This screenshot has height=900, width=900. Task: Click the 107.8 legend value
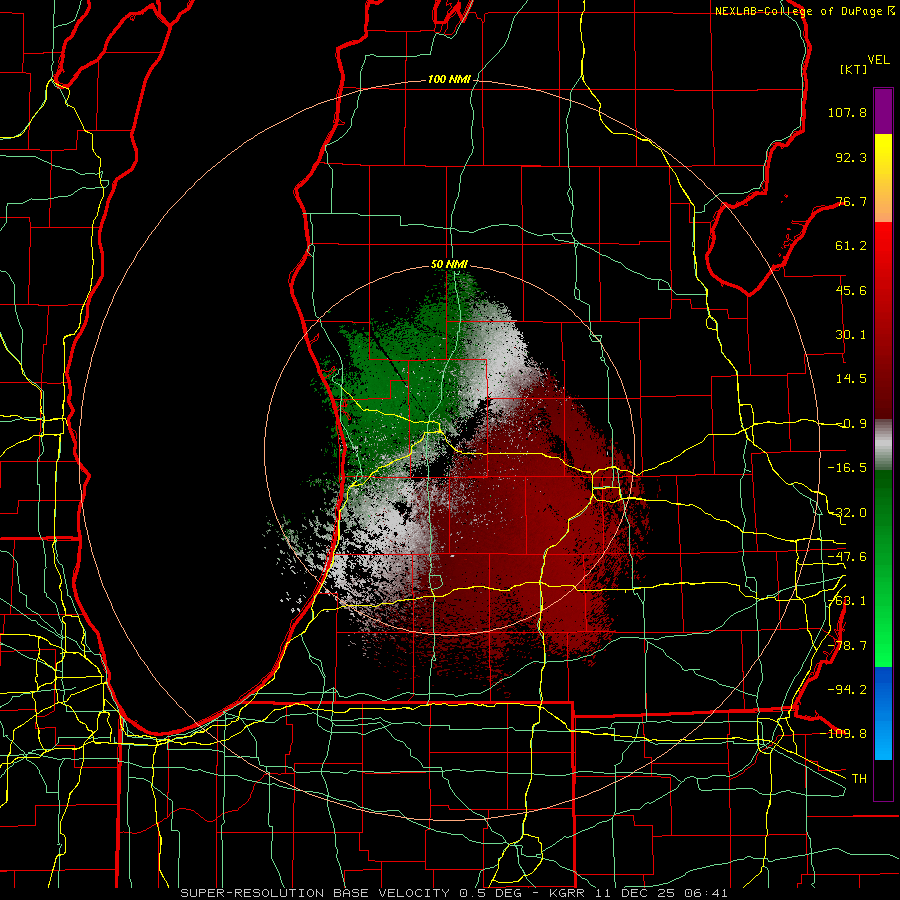point(847,112)
